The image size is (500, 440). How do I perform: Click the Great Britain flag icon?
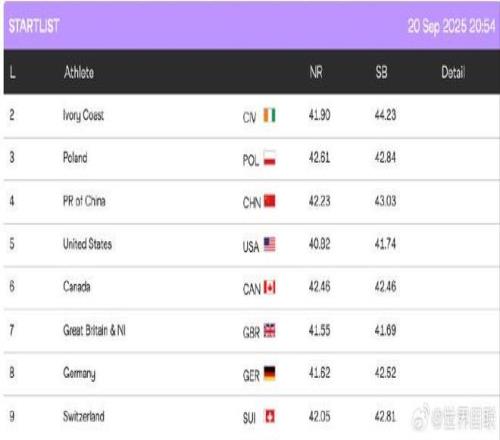pyautogui.click(x=270, y=330)
